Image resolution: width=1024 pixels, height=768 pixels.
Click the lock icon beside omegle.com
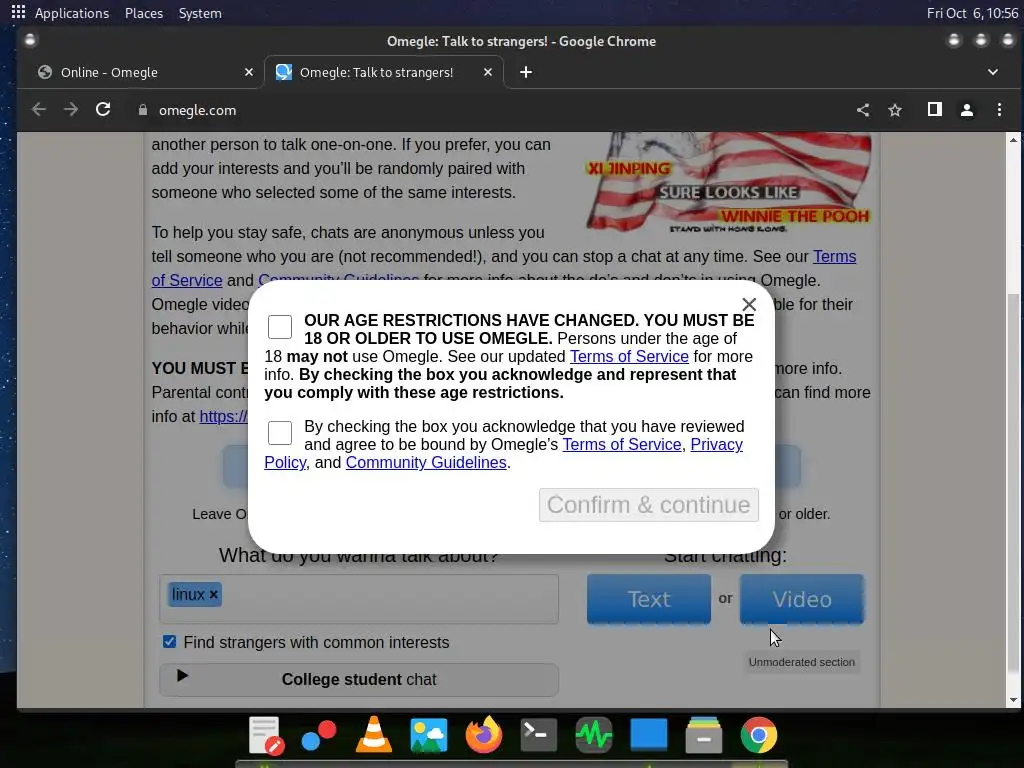142,110
